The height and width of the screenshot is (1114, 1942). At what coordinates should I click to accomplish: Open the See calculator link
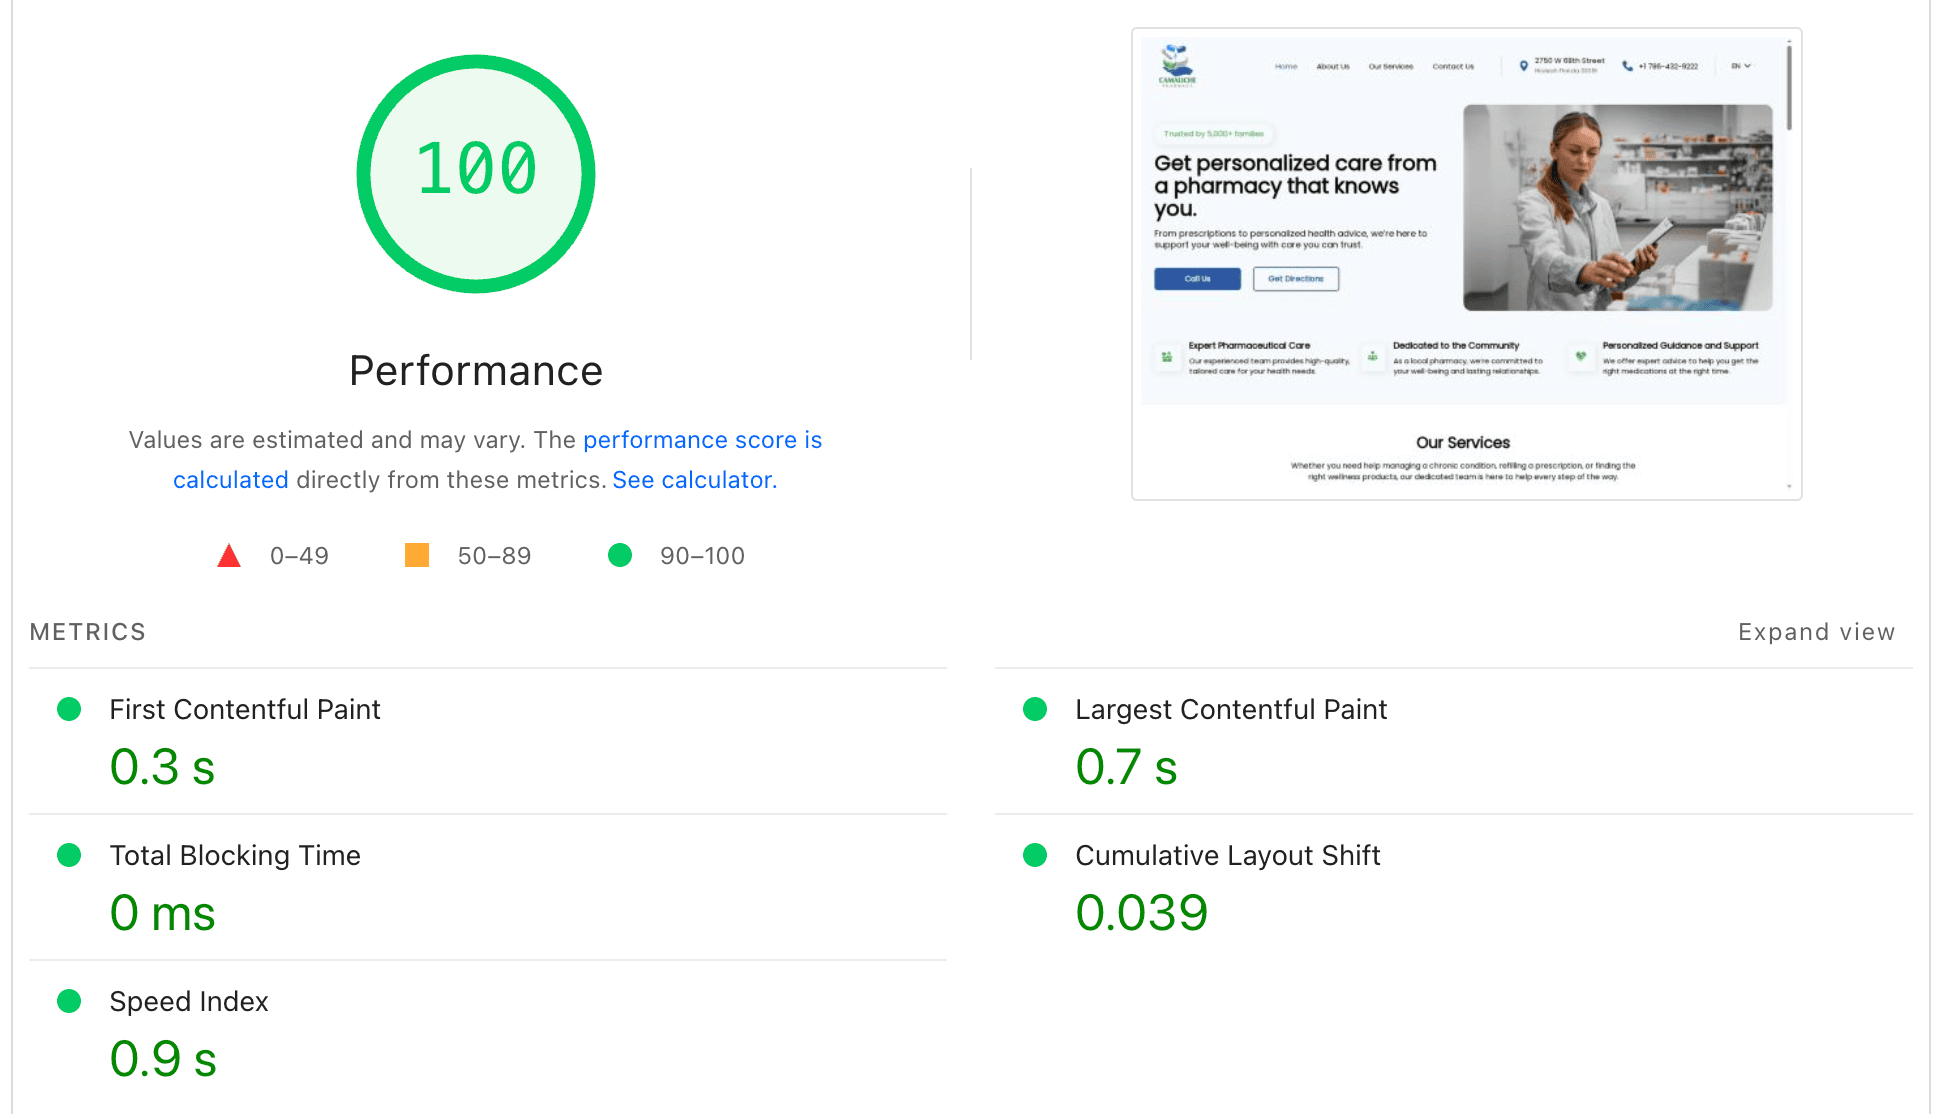click(692, 479)
